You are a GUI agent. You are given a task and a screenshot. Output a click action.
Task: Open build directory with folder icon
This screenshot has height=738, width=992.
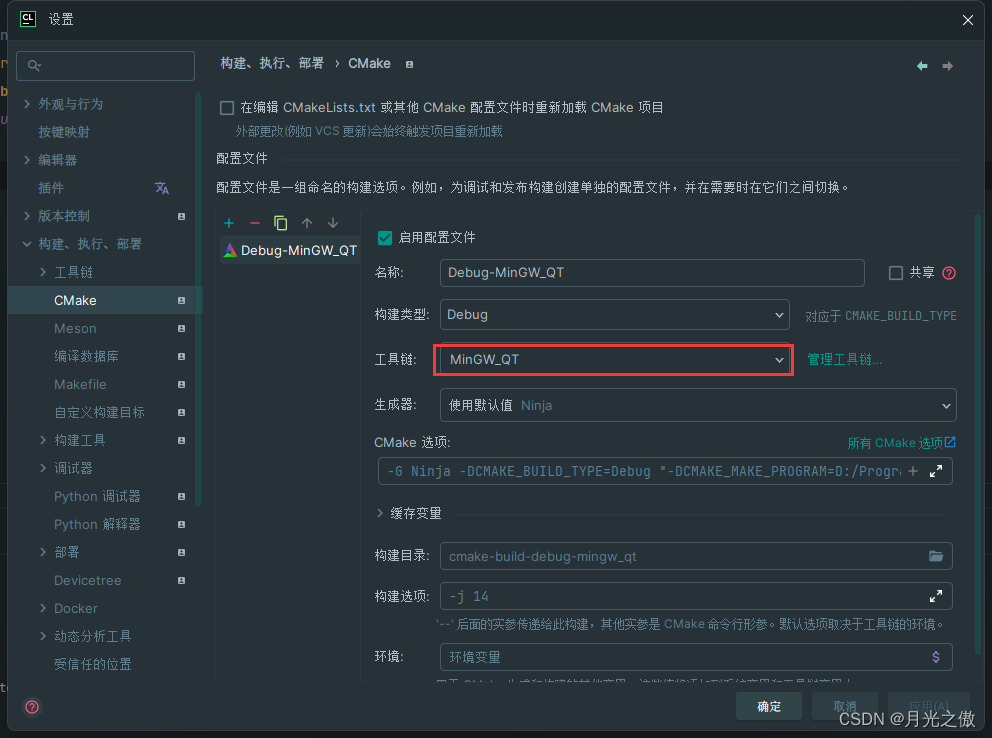[x=936, y=556]
